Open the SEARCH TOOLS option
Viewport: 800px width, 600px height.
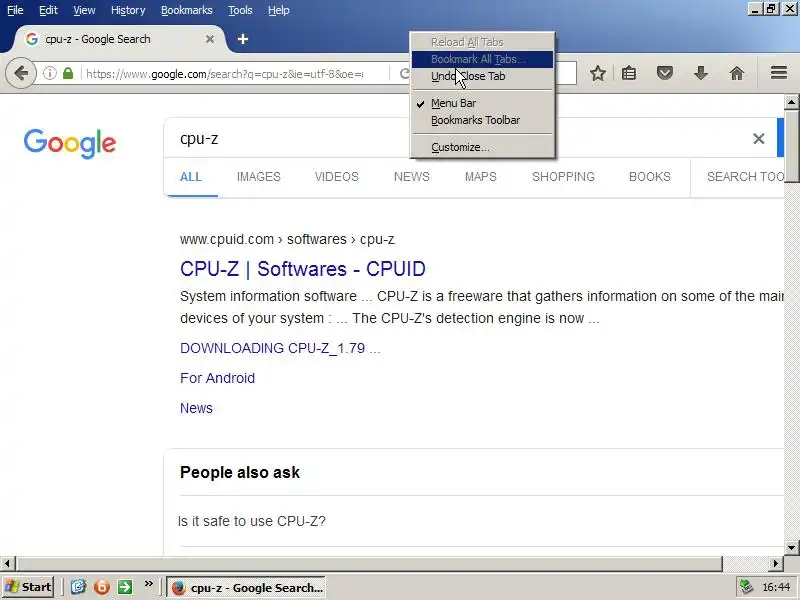coord(745,177)
